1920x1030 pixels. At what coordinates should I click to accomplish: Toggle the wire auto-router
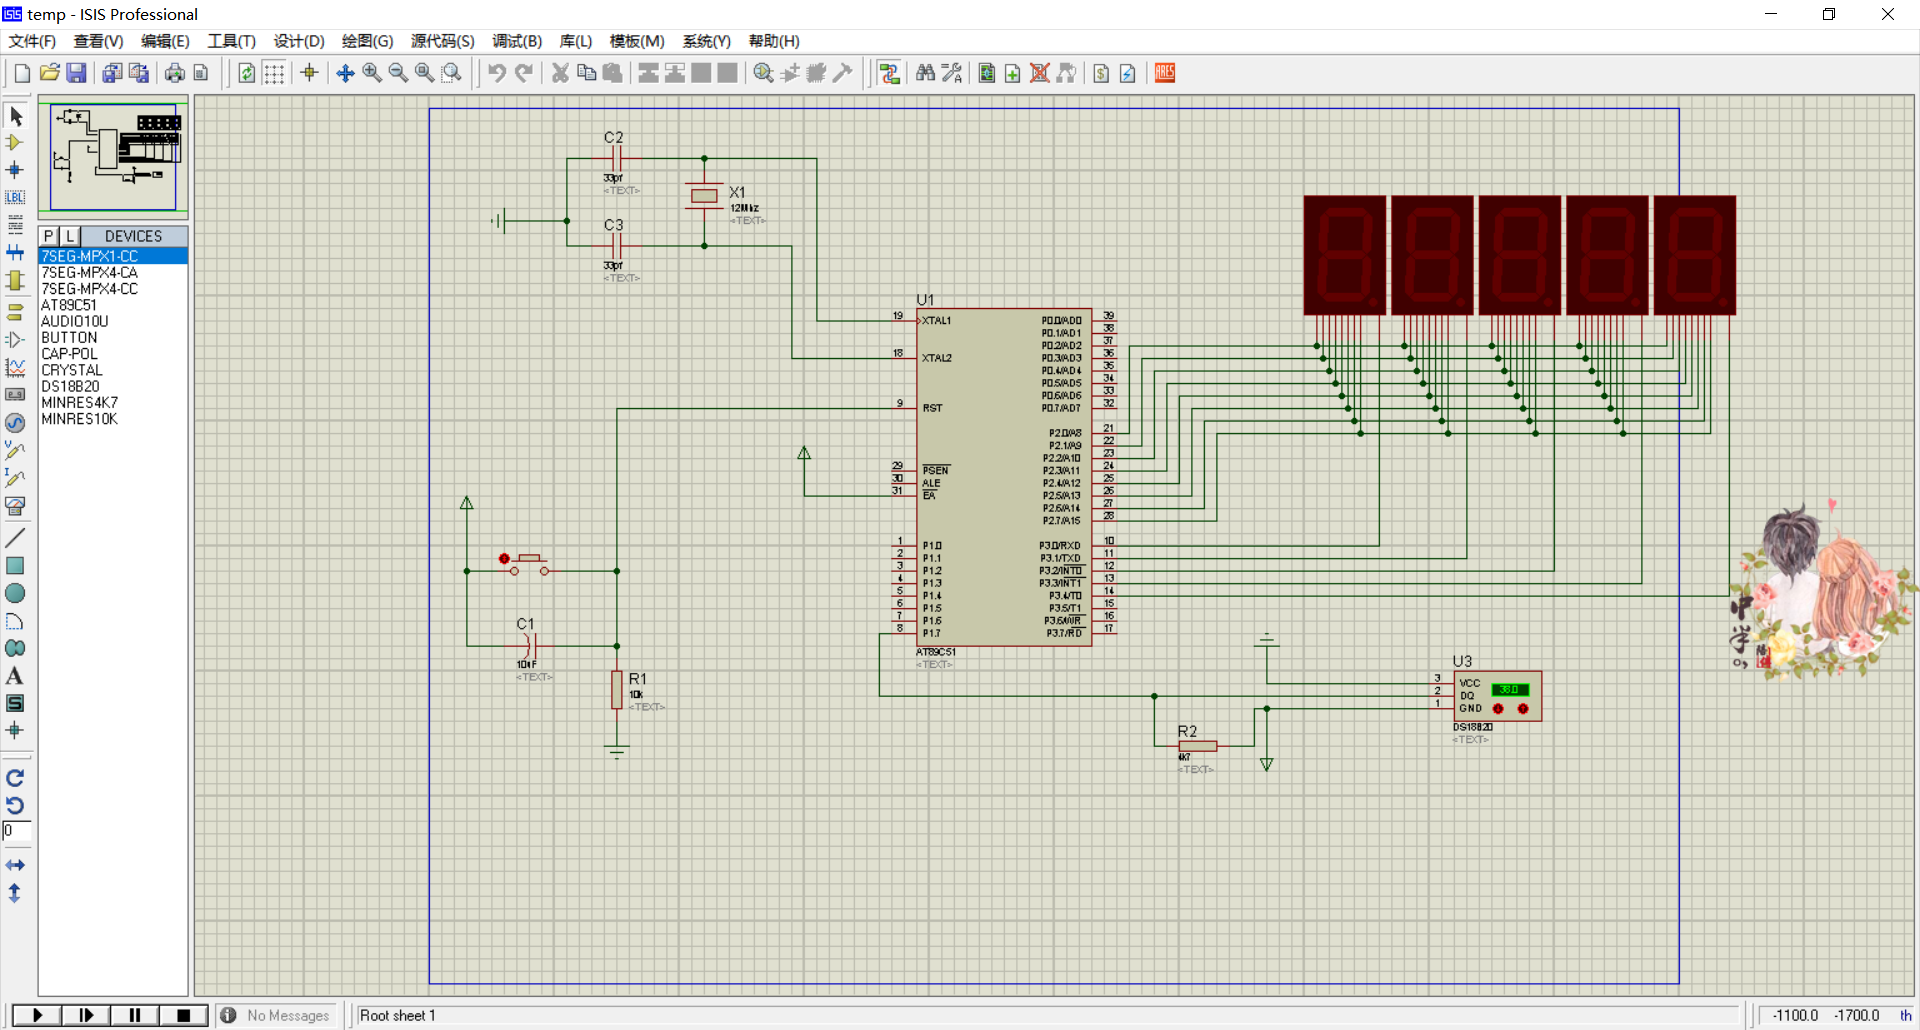pos(889,73)
